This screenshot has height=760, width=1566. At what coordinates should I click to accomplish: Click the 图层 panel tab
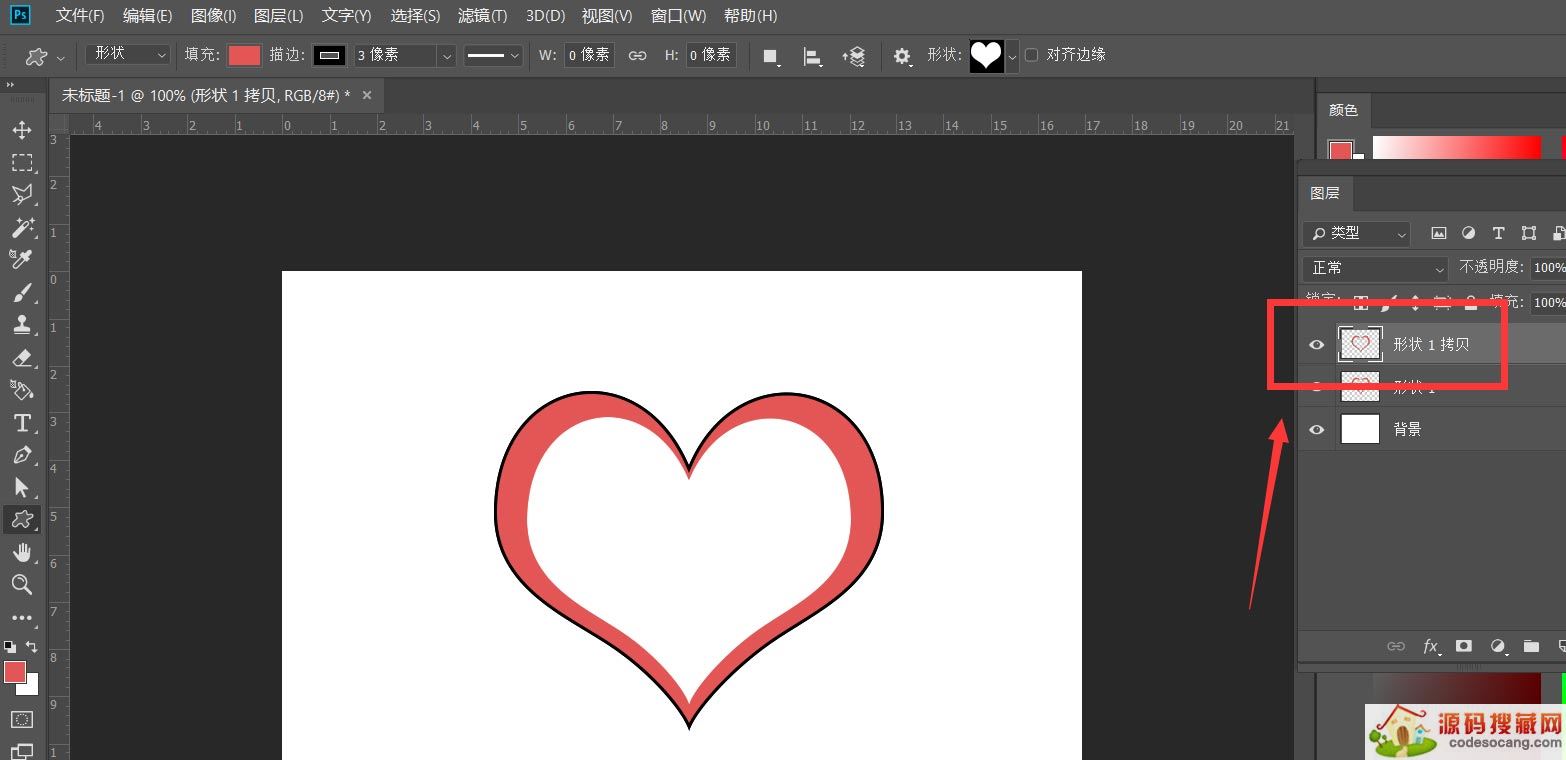1324,193
